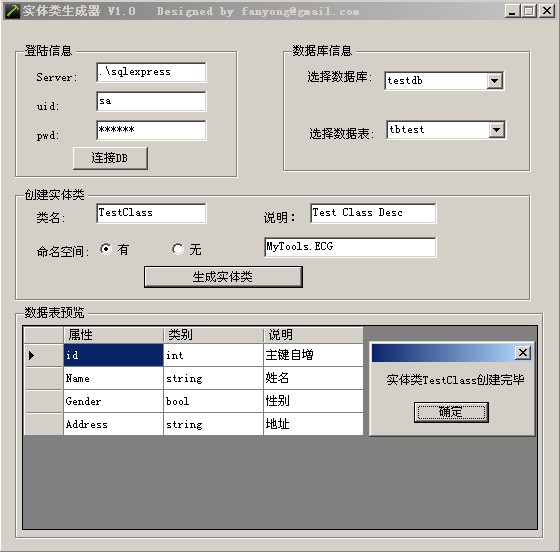Click the row header of the Address row
The width and height of the screenshot is (560, 552).
(44, 424)
